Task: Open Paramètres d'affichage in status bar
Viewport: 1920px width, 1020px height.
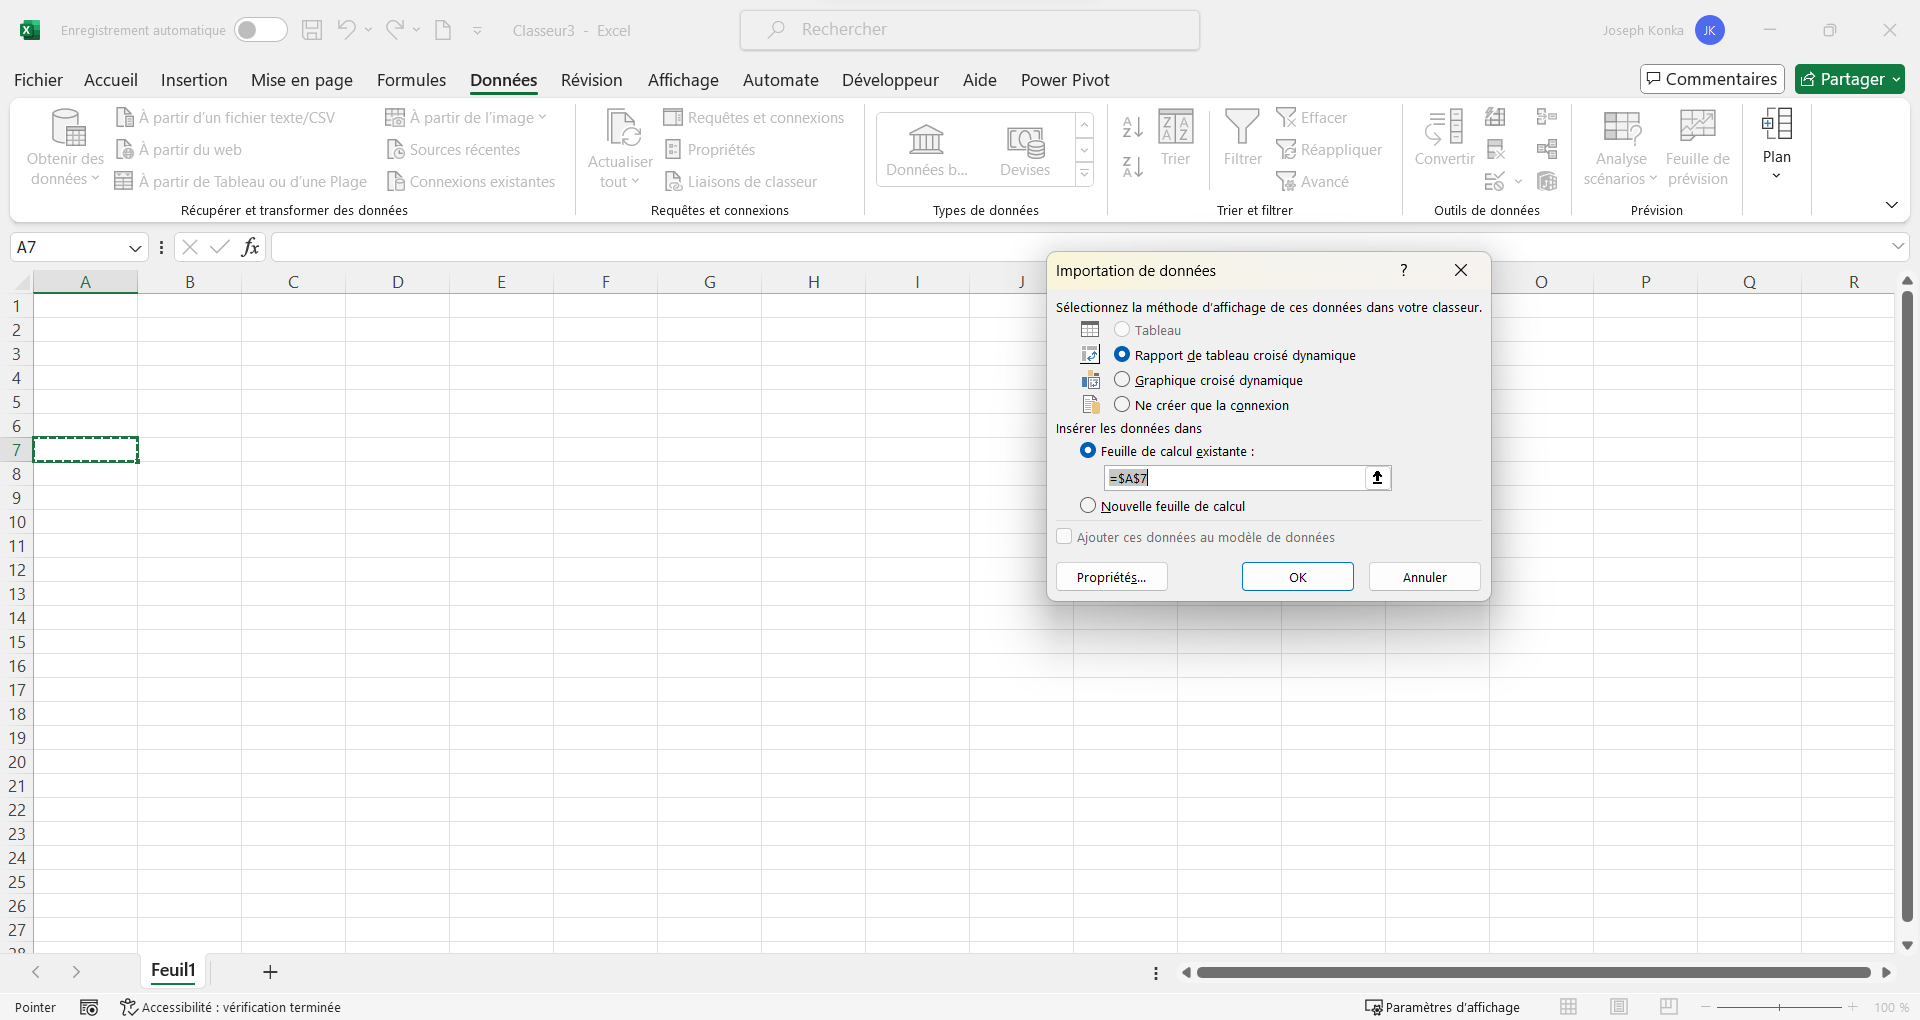Action: [x=1442, y=1007]
